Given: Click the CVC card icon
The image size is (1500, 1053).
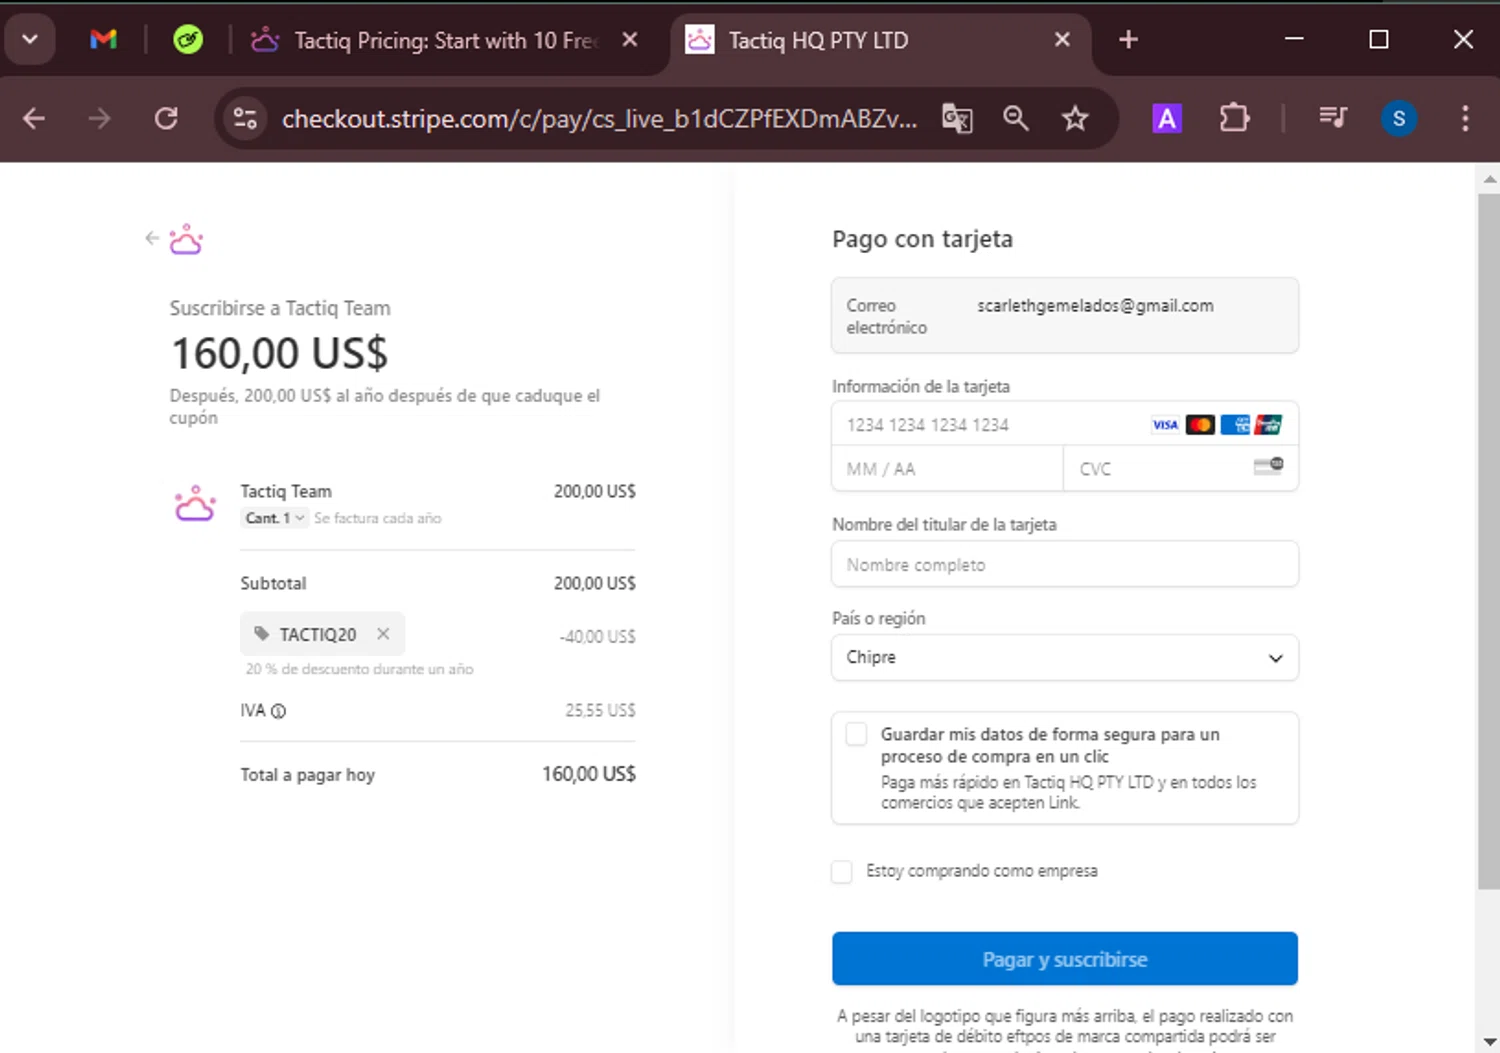Looking at the screenshot, I should point(1269,466).
